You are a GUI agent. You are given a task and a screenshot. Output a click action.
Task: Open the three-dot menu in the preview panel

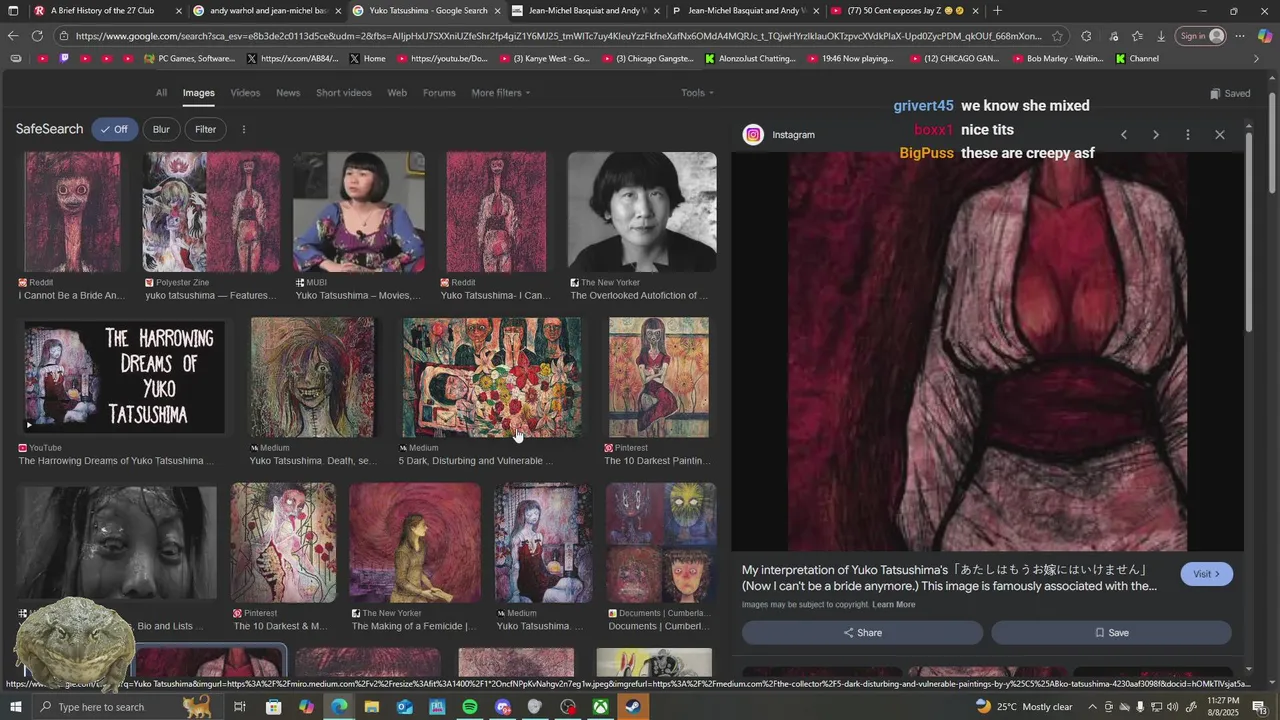tap(1188, 134)
